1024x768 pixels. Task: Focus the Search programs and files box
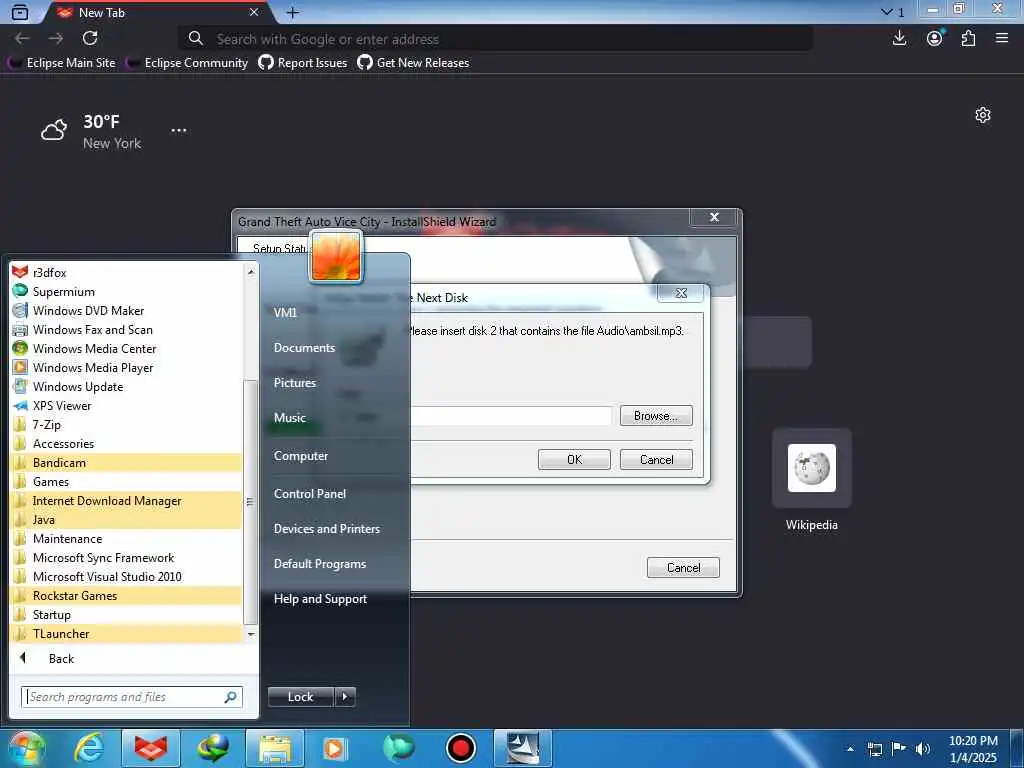pos(132,697)
